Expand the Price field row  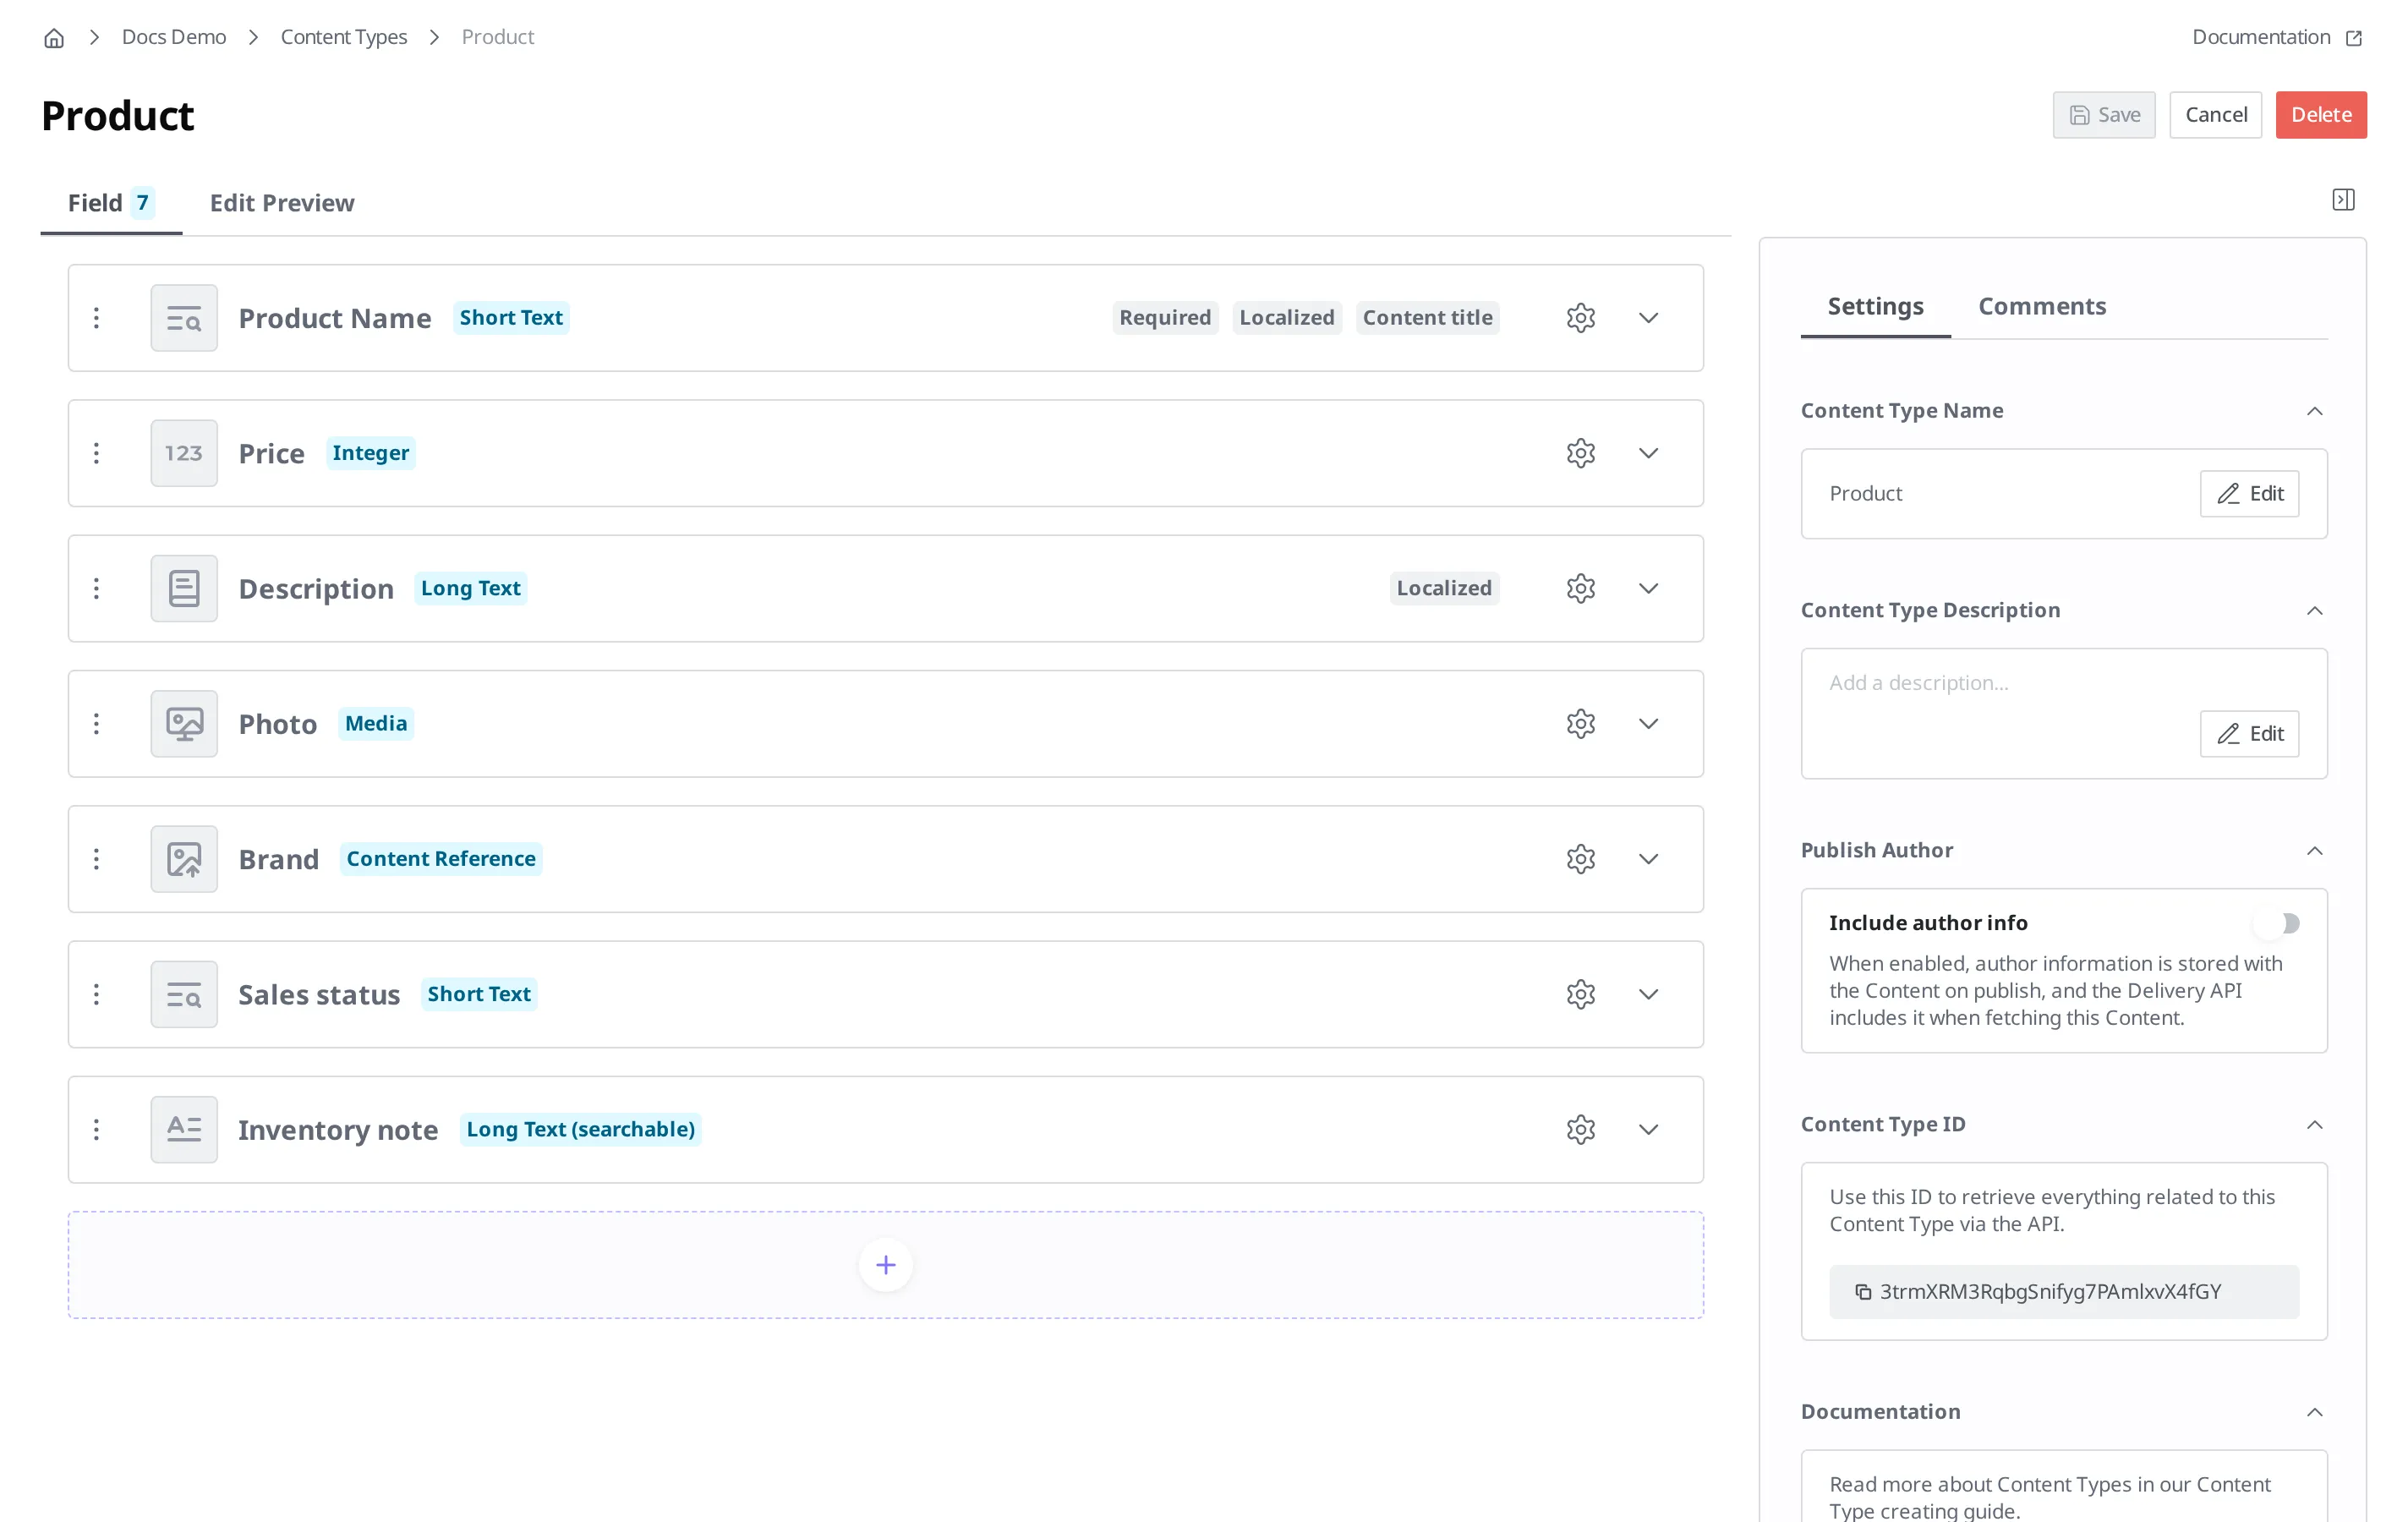[x=1649, y=453]
